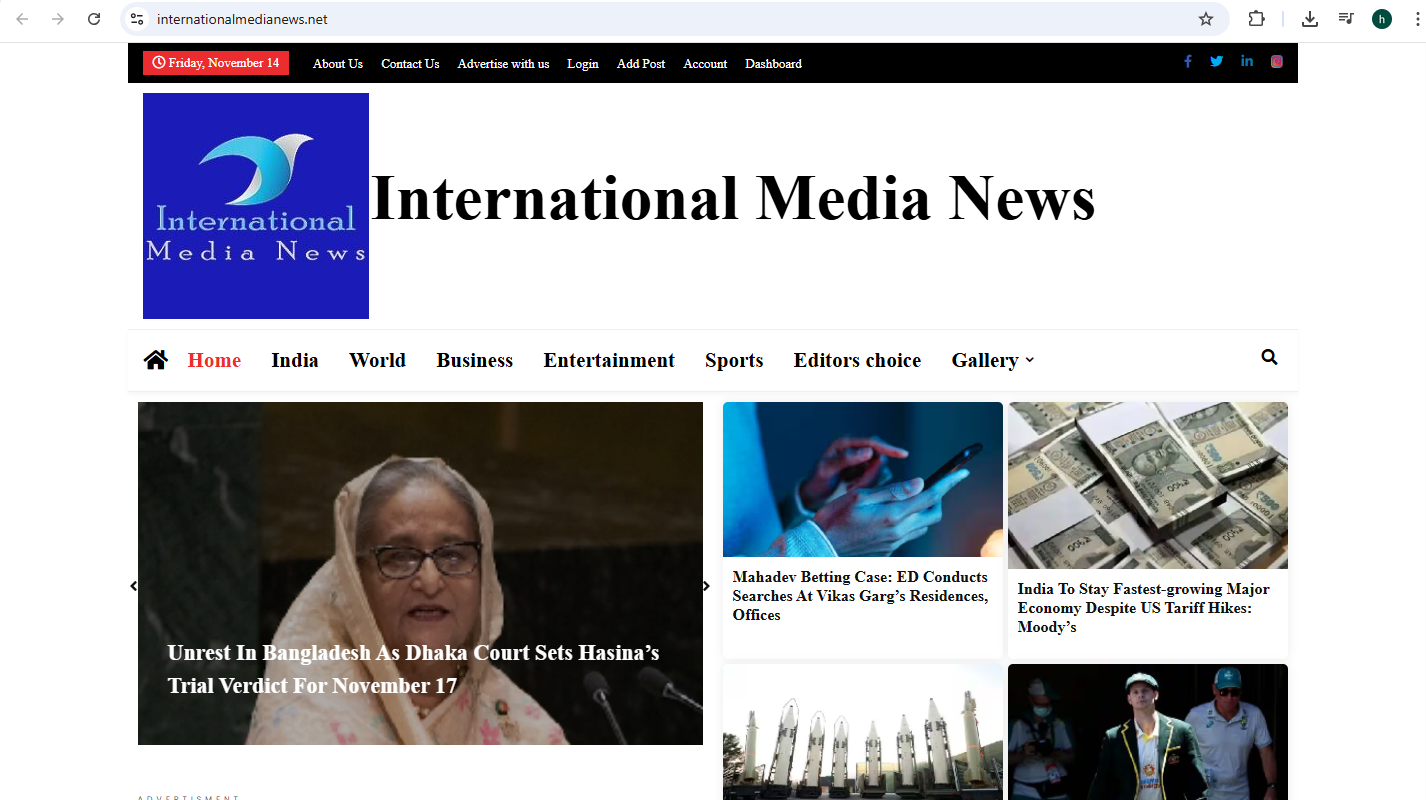Click the Login link
The width and height of the screenshot is (1426, 800).
[x=583, y=63]
